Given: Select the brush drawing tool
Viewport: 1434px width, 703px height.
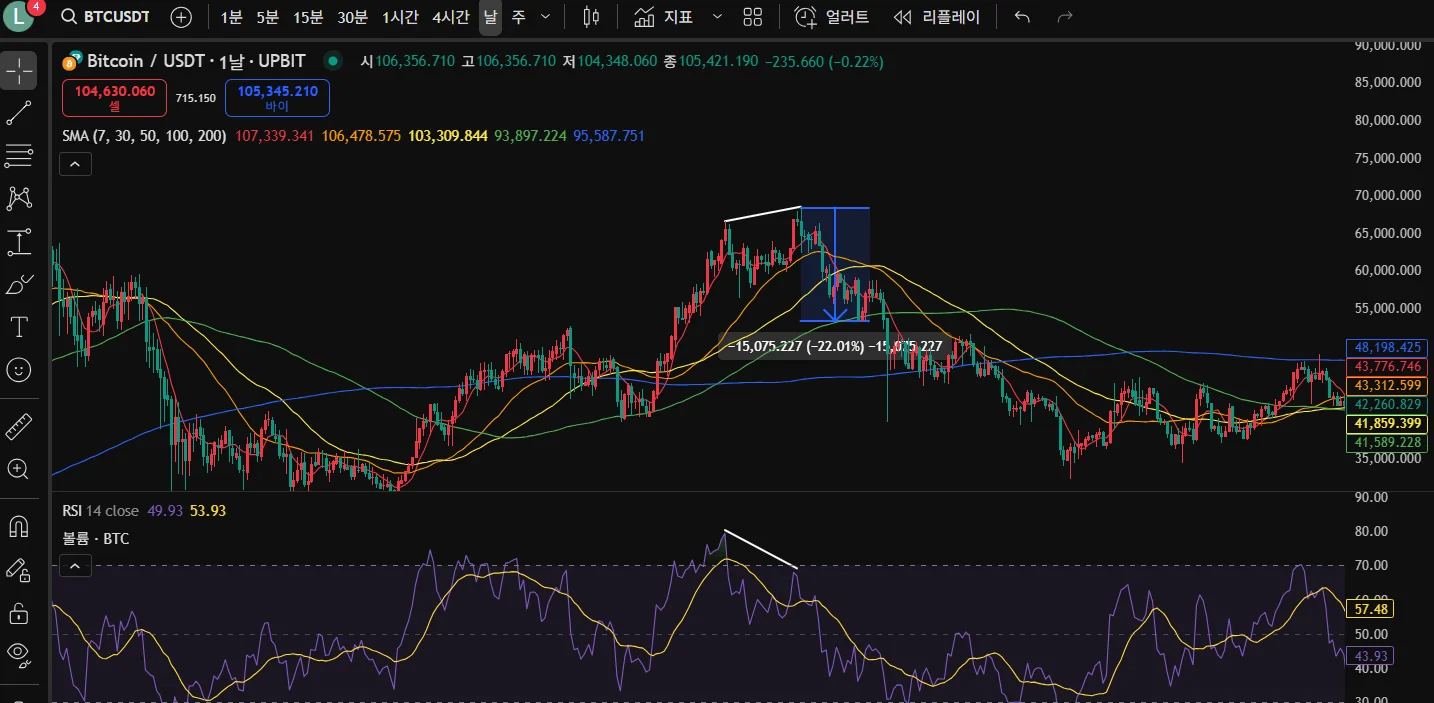Looking at the screenshot, I should coord(19,285).
